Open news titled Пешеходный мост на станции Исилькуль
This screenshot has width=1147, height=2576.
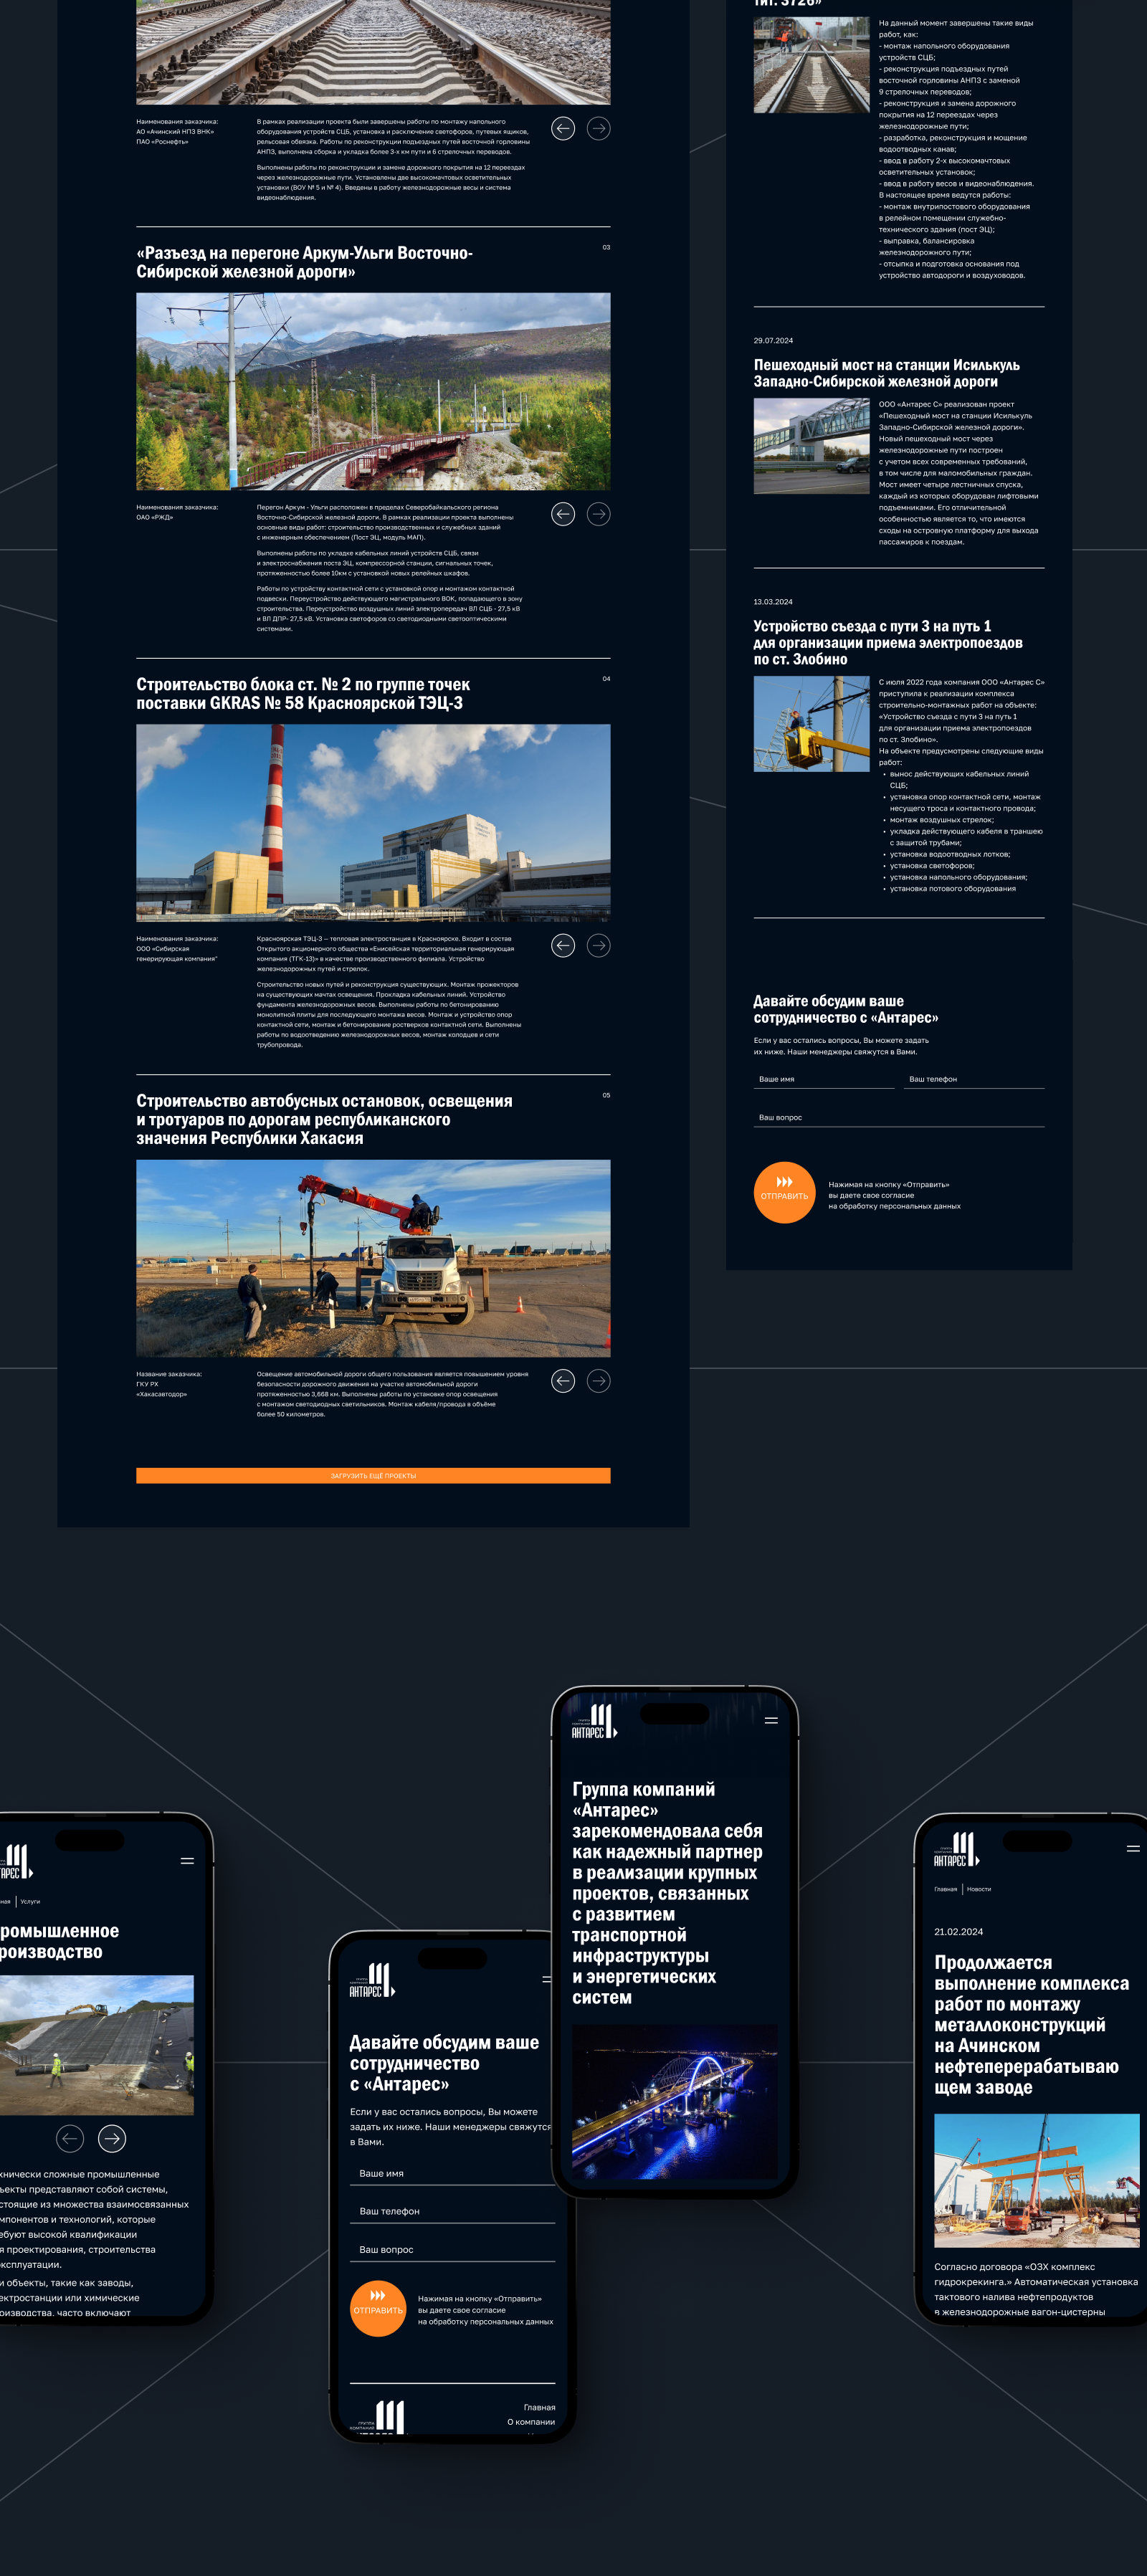pyautogui.click(x=886, y=373)
